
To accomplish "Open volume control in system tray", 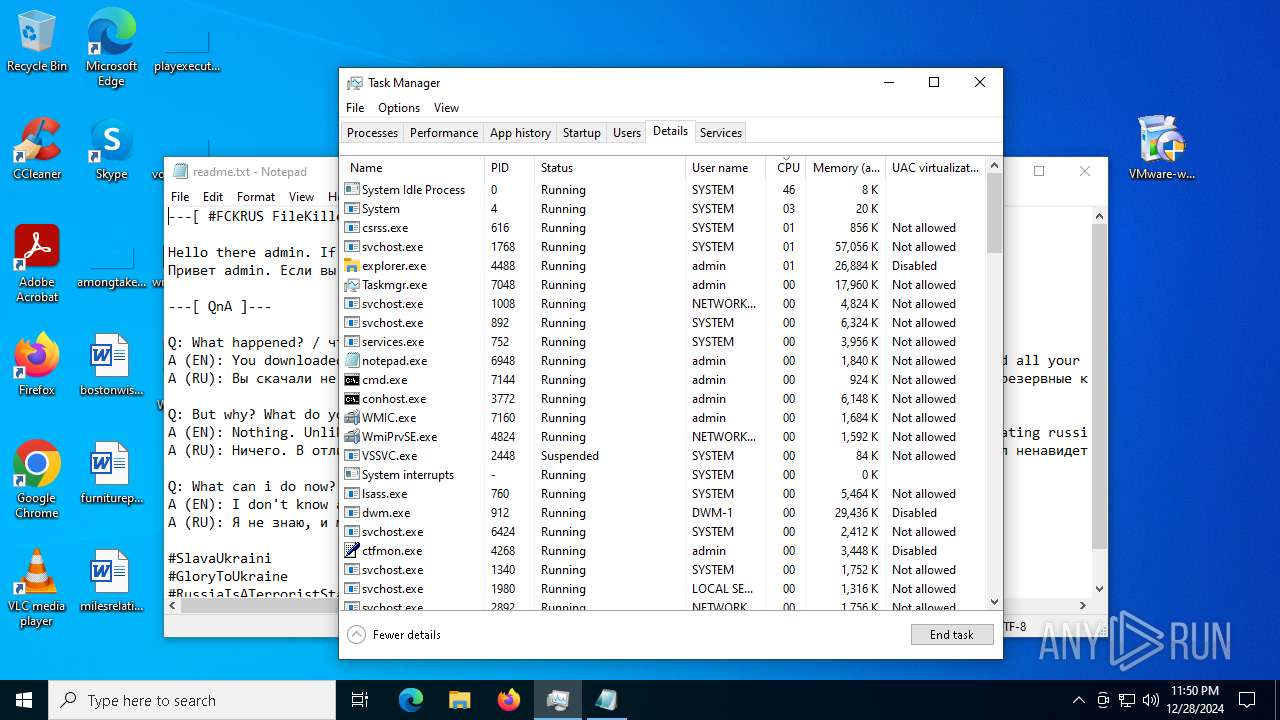I will [x=1150, y=700].
